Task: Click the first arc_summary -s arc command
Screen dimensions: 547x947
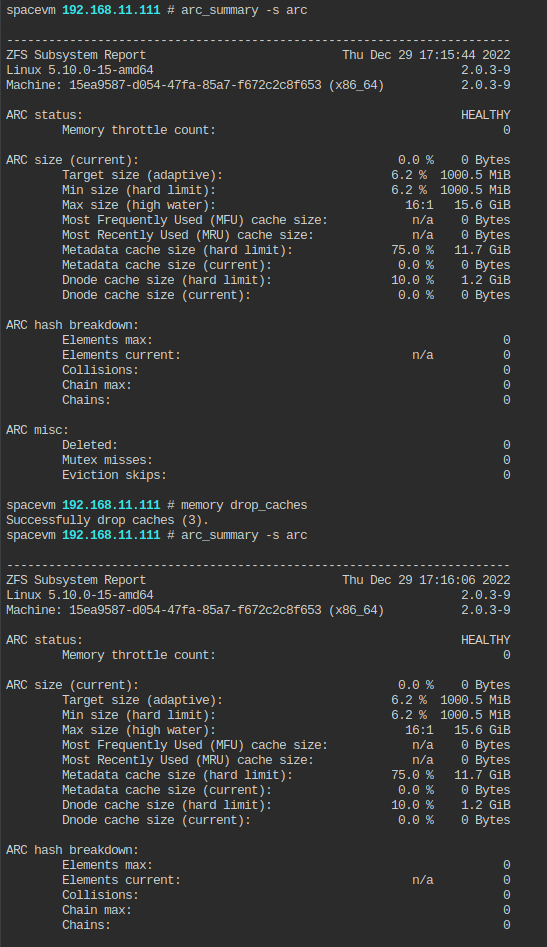Action: (x=244, y=10)
